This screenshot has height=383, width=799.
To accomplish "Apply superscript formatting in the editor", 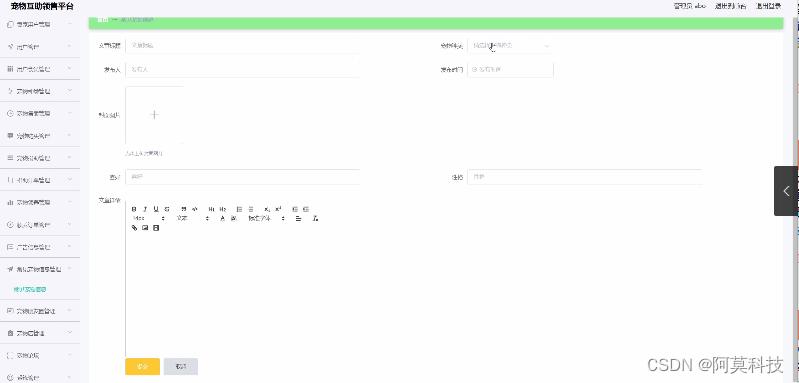I will point(278,209).
